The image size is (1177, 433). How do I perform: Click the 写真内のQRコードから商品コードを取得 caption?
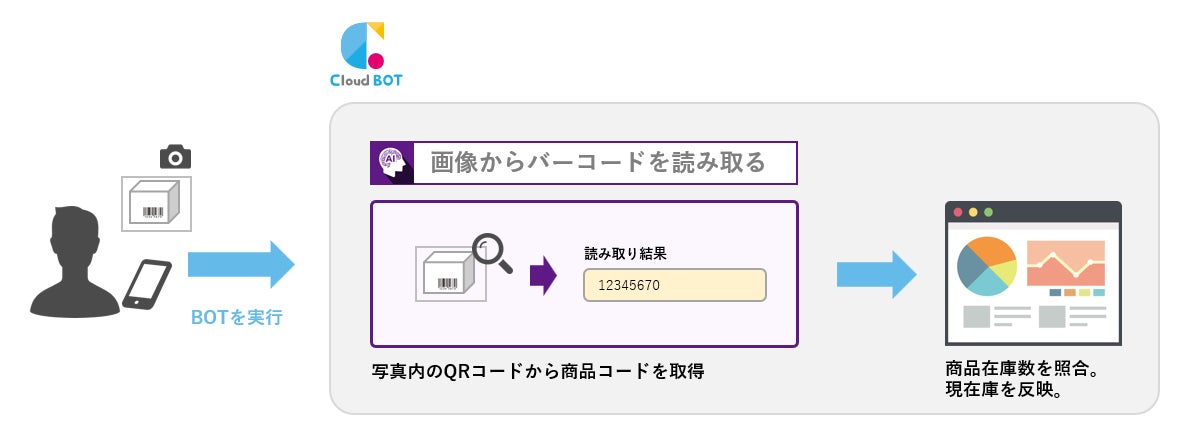coord(538,371)
